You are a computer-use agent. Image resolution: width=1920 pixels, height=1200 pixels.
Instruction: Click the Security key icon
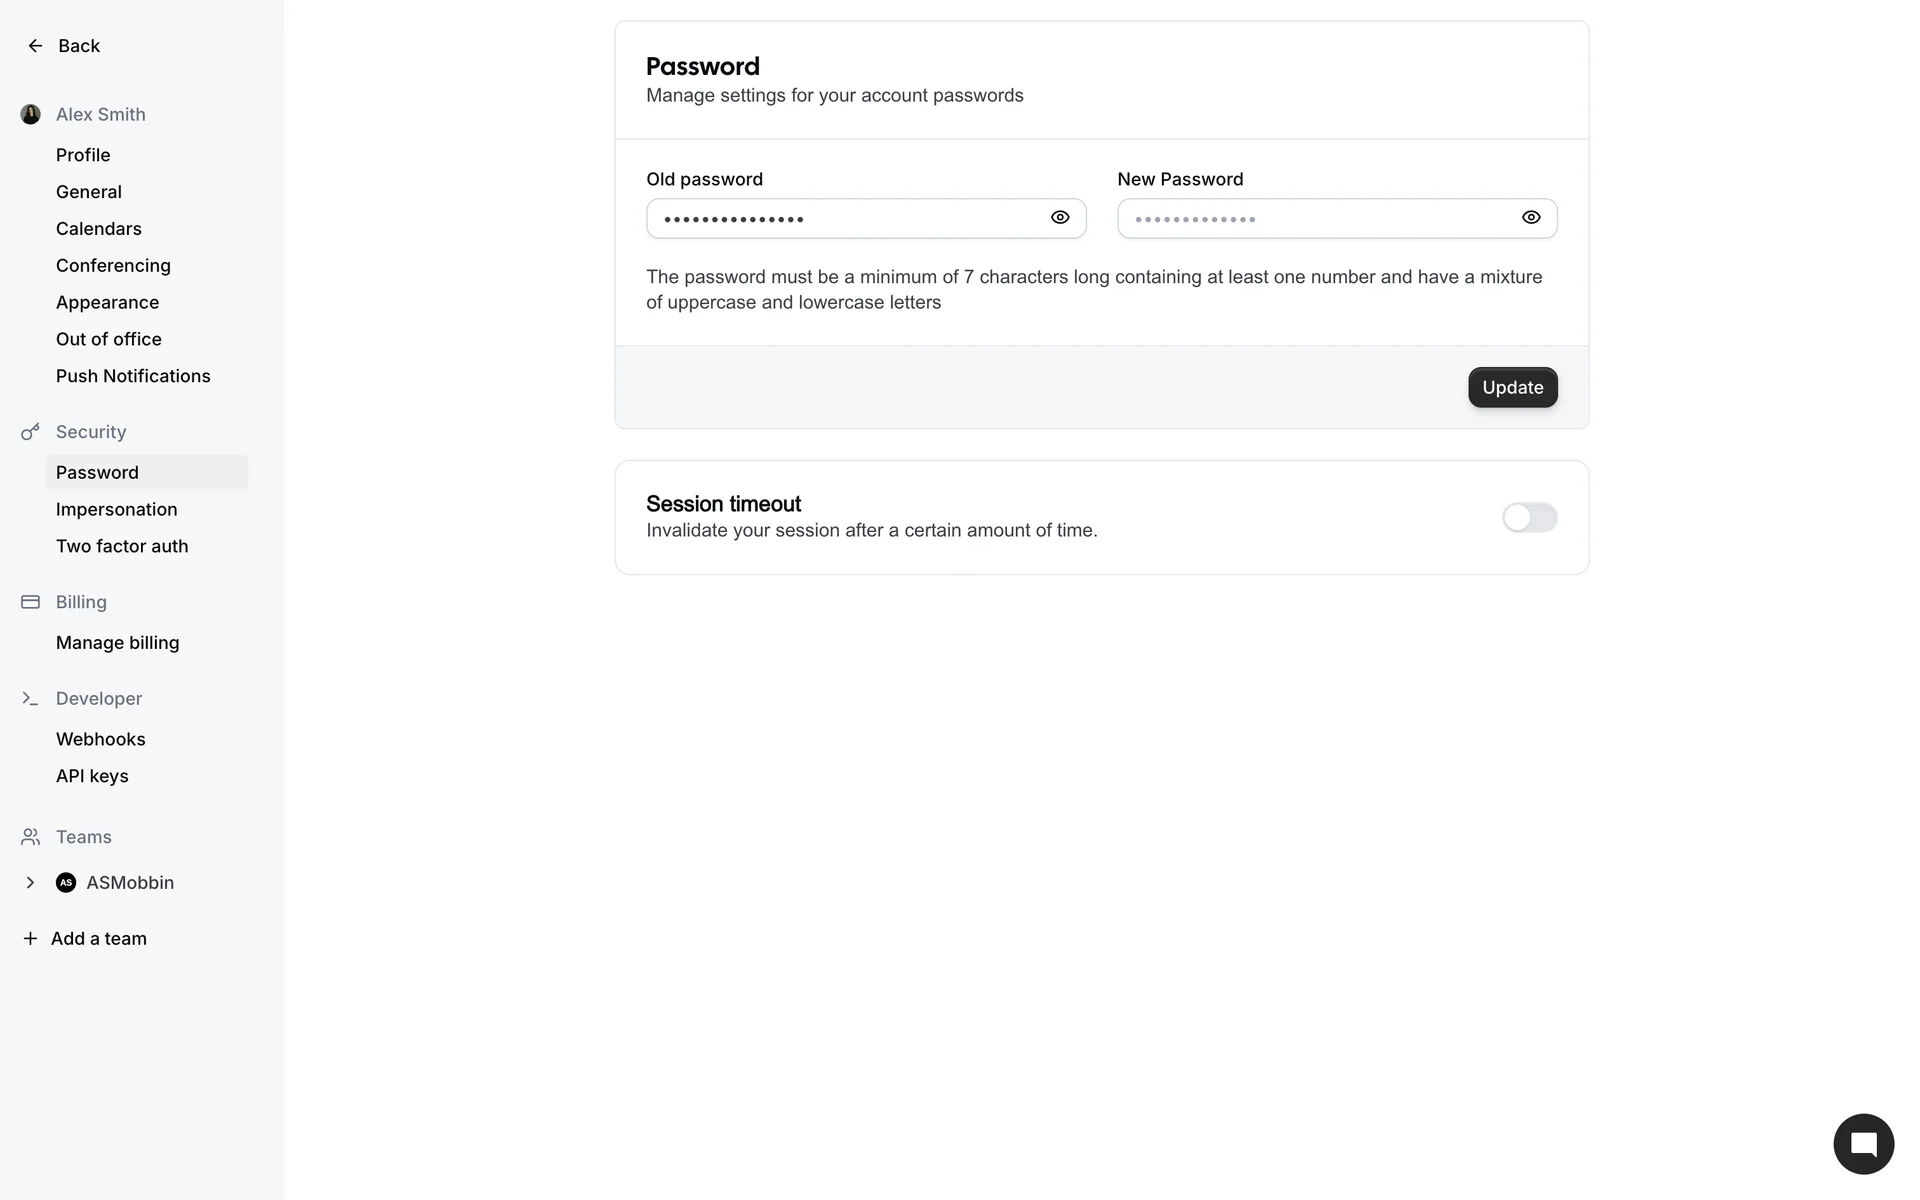pos(30,432)
